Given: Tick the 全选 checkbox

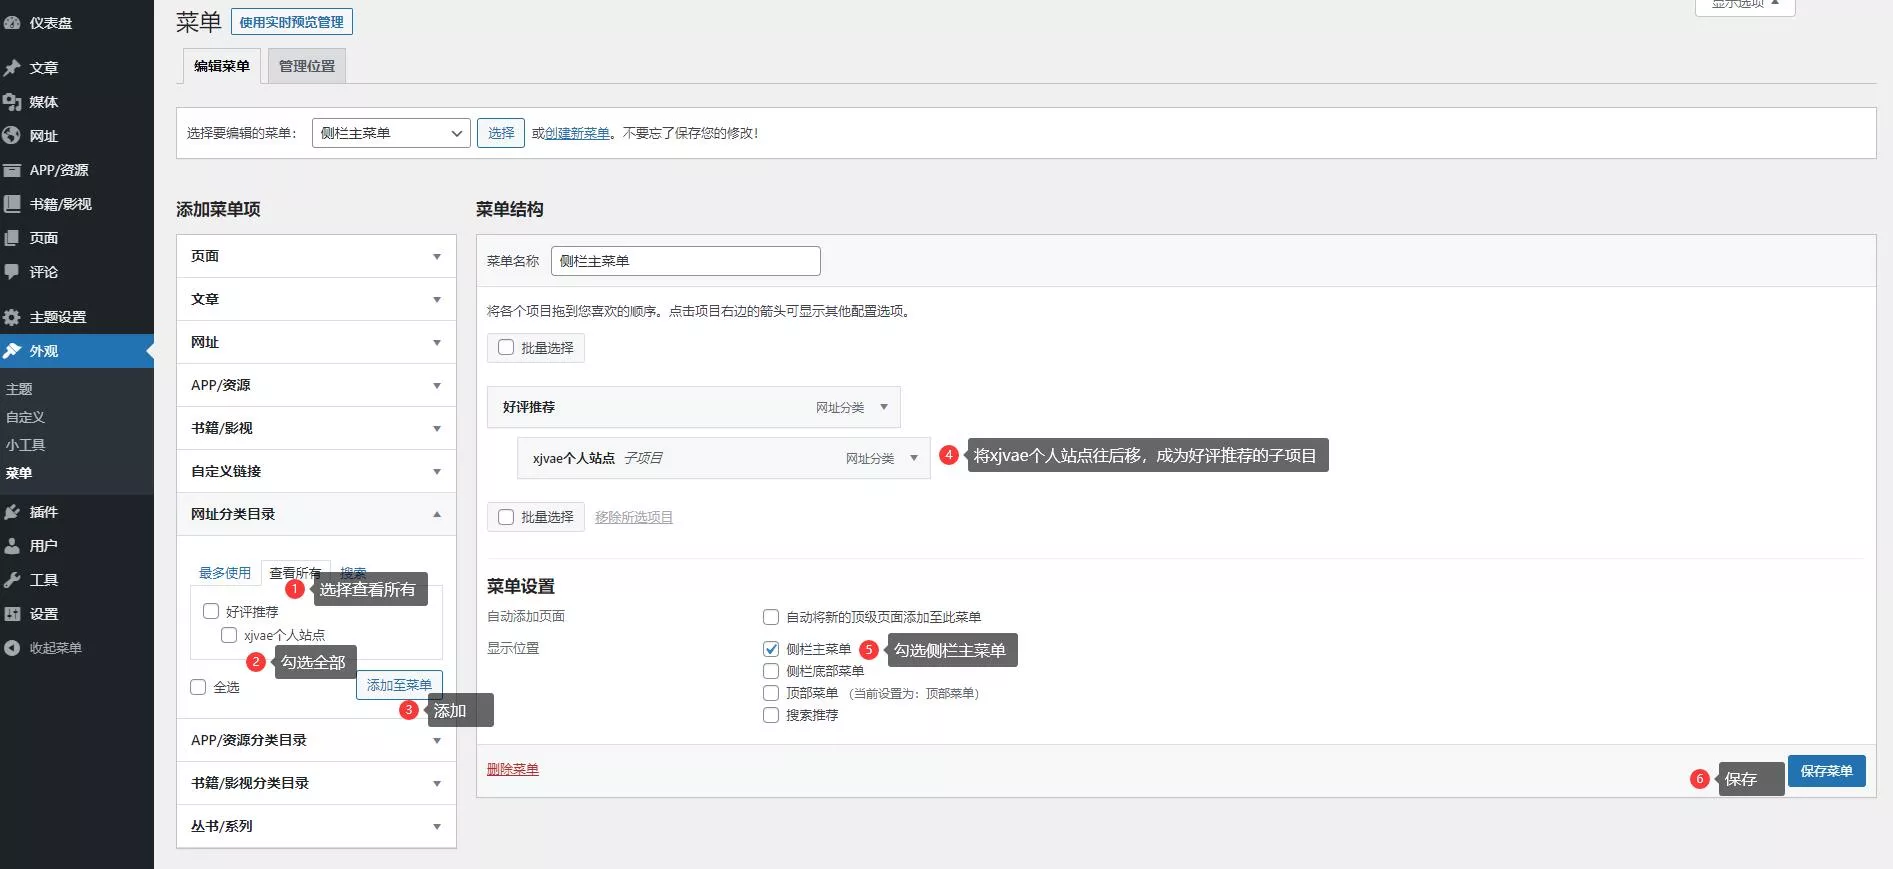Looking at the screenshot, I should coord(198,687).
